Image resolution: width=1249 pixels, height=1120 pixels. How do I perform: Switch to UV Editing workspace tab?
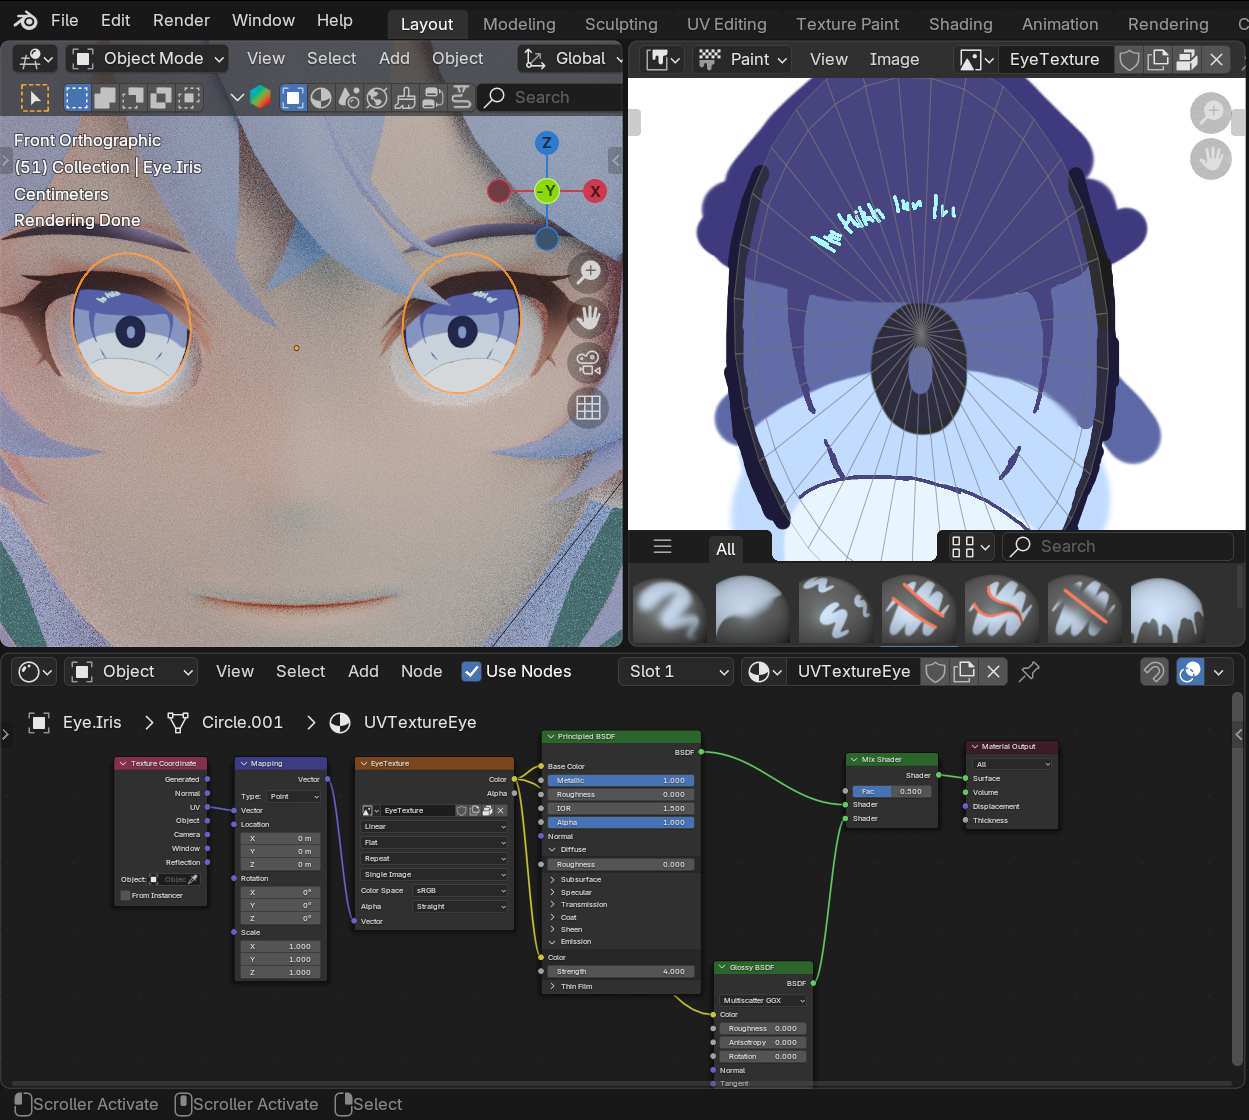point(727,24)
